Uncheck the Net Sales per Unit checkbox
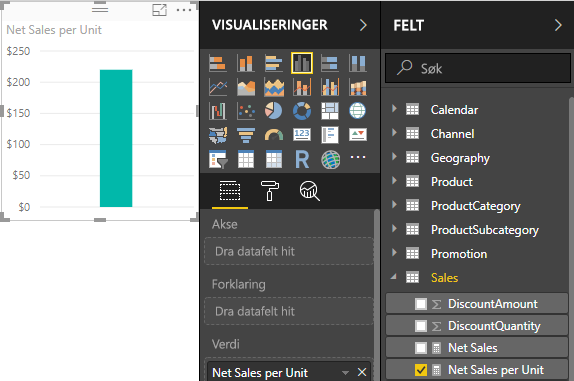The width and height of the screenshot is (574, 381). pos(421,370)
